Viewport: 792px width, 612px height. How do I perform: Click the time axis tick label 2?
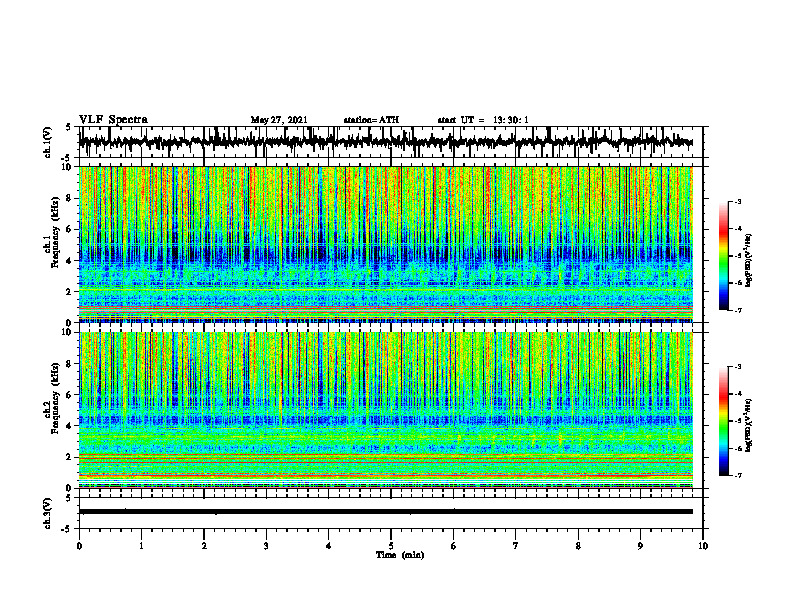(x=204, y=546)
